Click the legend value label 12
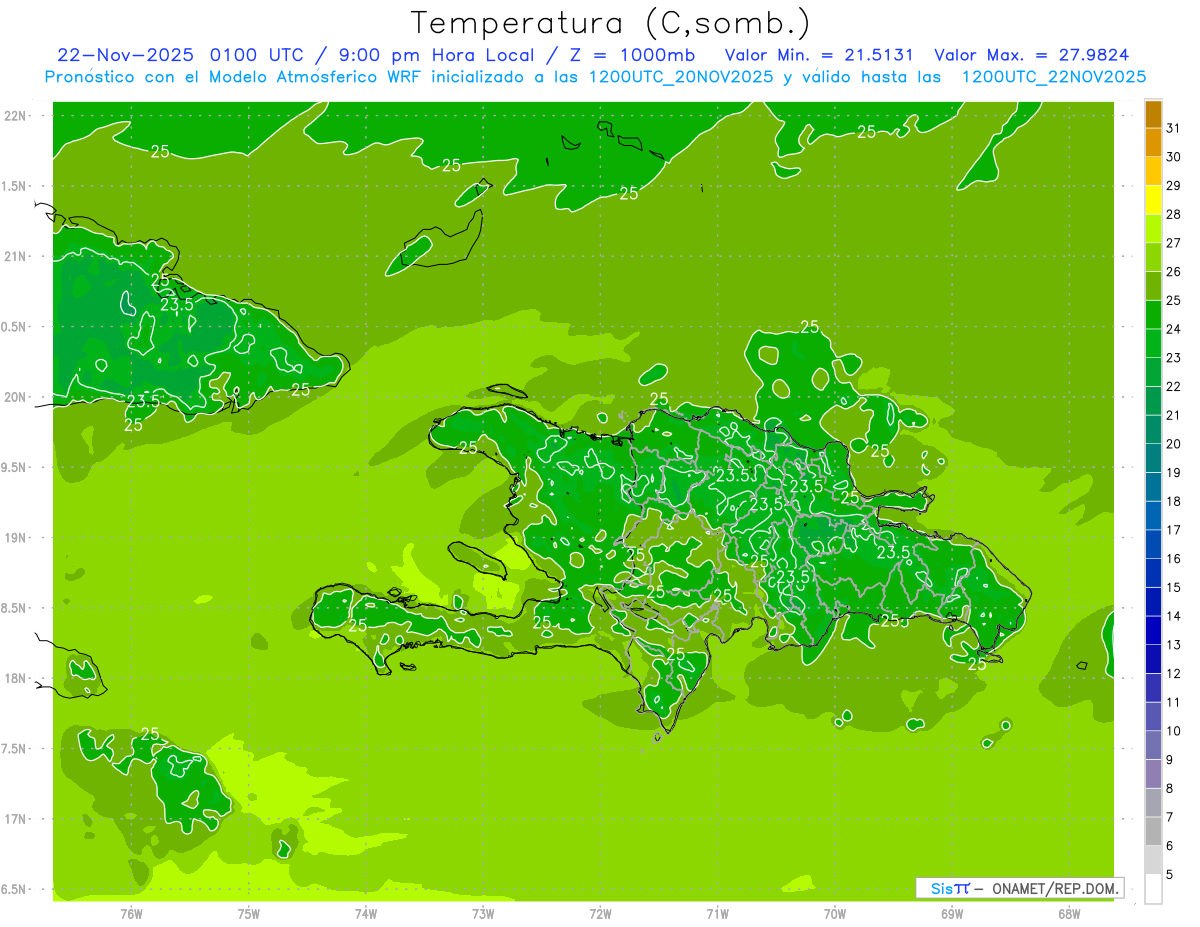The width and height of the screenshot is (1200, 927). [1173, 674]
